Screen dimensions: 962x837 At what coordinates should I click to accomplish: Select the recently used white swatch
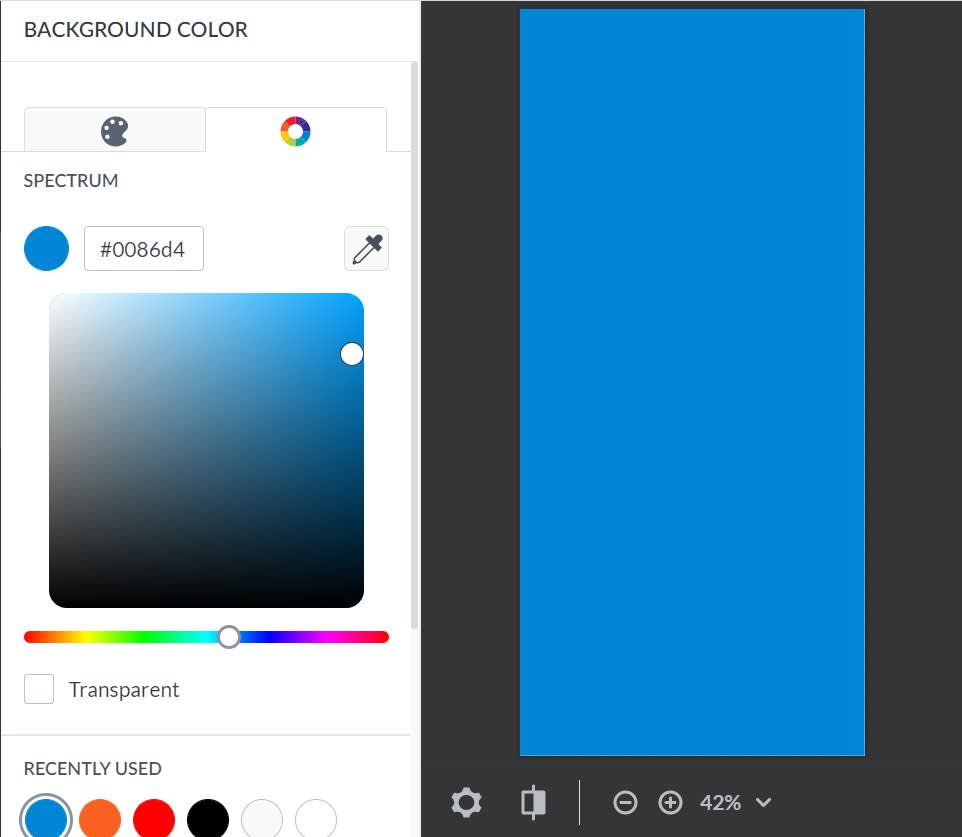[x=316, y=819]
